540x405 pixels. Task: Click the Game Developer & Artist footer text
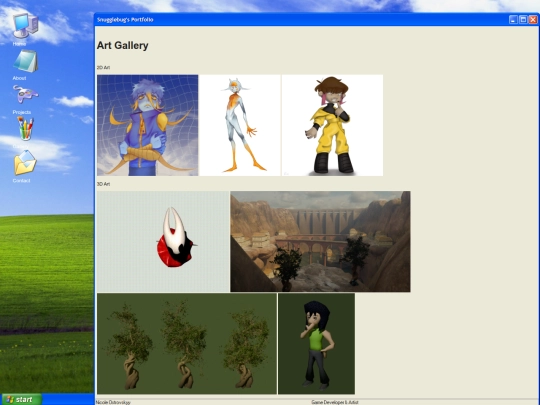[x=335, y=402]
